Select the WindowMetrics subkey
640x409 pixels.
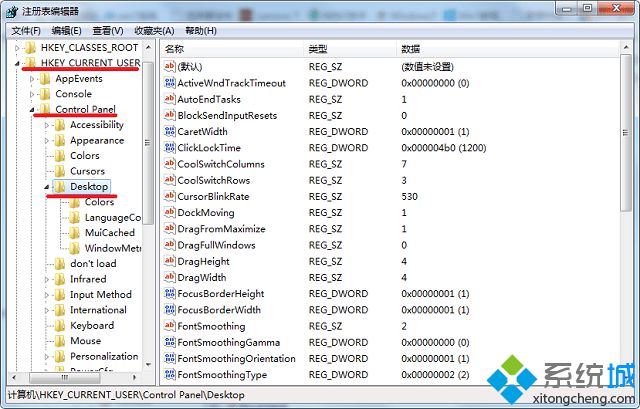pyautogui.click(x=113, y=248)
